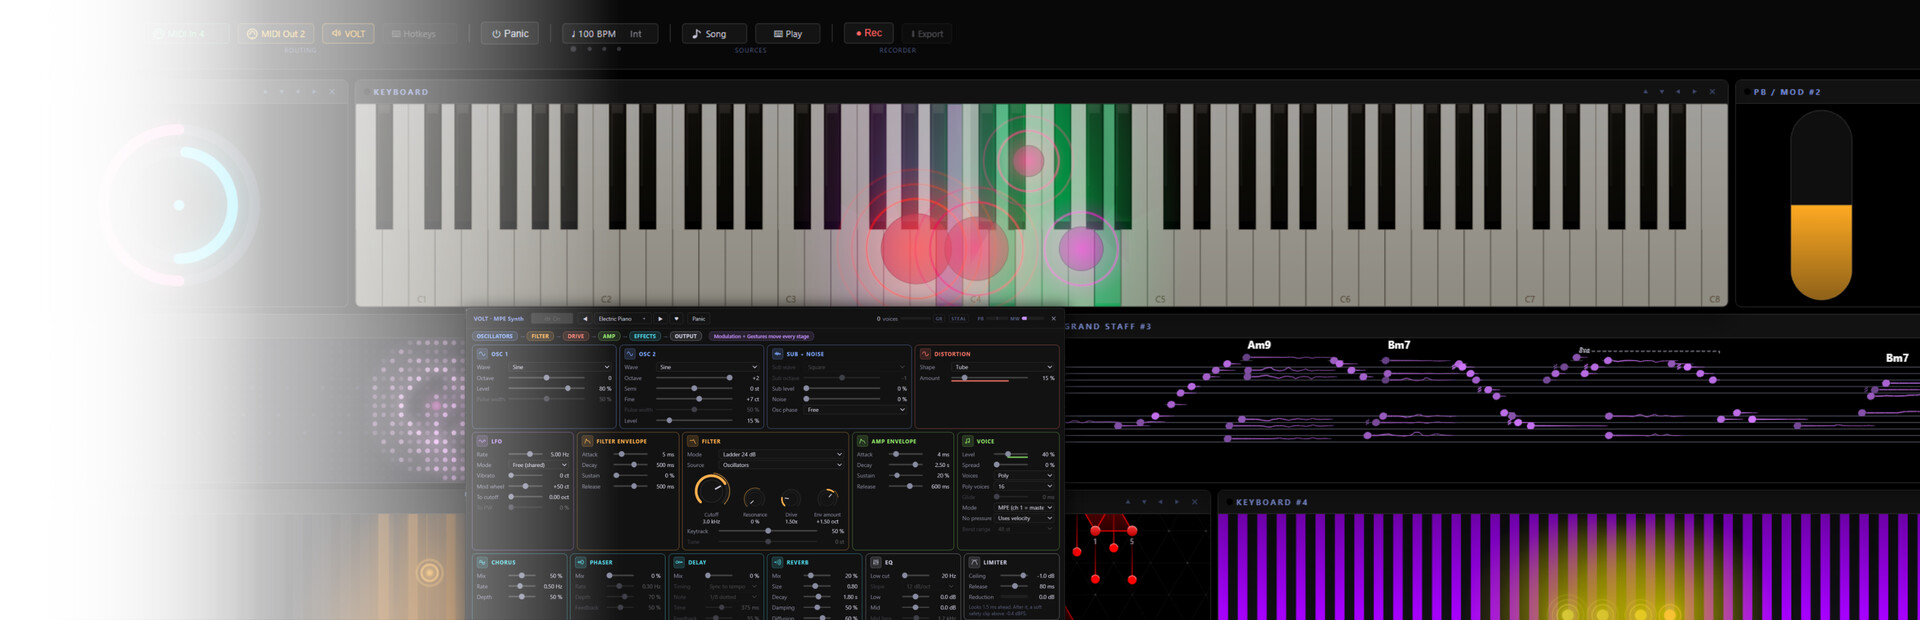Toggle Int tempo sync next to 100 BPM
1920x620 pixels.
[x=635, y=34]
